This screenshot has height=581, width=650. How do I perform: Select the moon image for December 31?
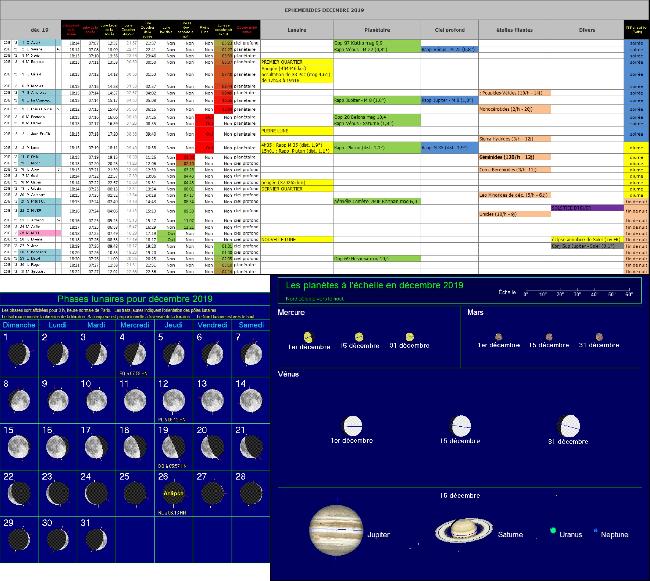97,540
